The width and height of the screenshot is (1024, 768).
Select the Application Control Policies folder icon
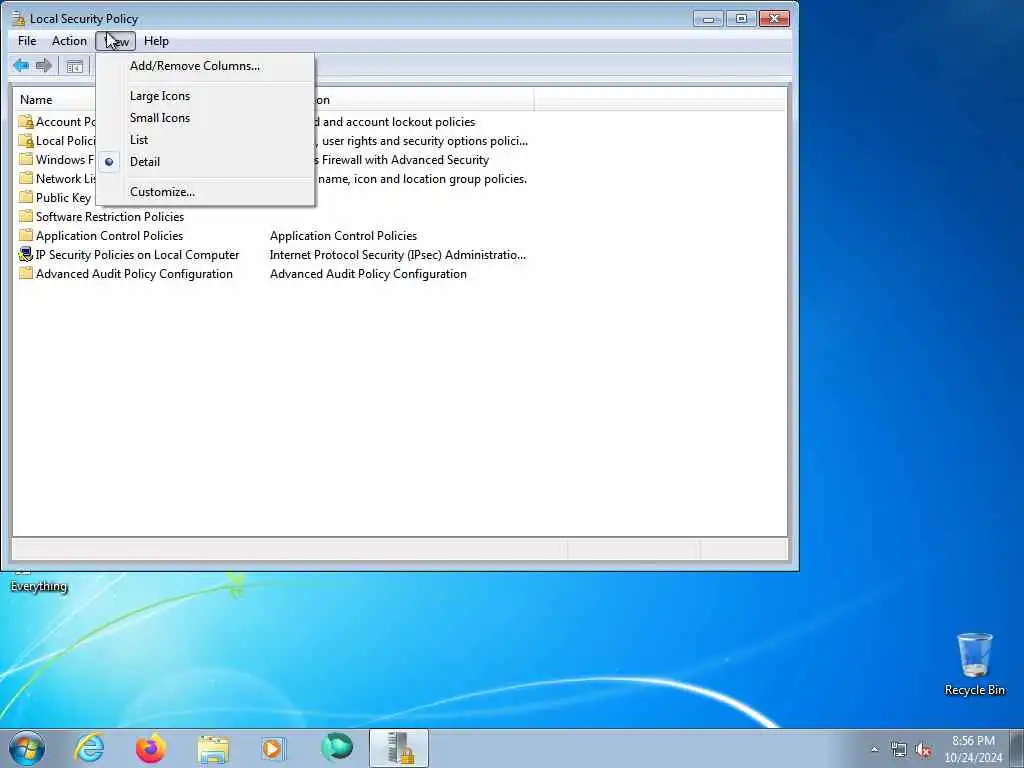pyautogui.click(x=25, y=235)
